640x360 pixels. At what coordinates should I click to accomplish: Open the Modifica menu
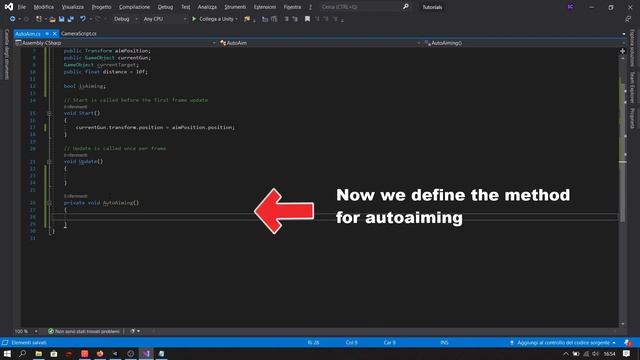click(x=44, y=7)
